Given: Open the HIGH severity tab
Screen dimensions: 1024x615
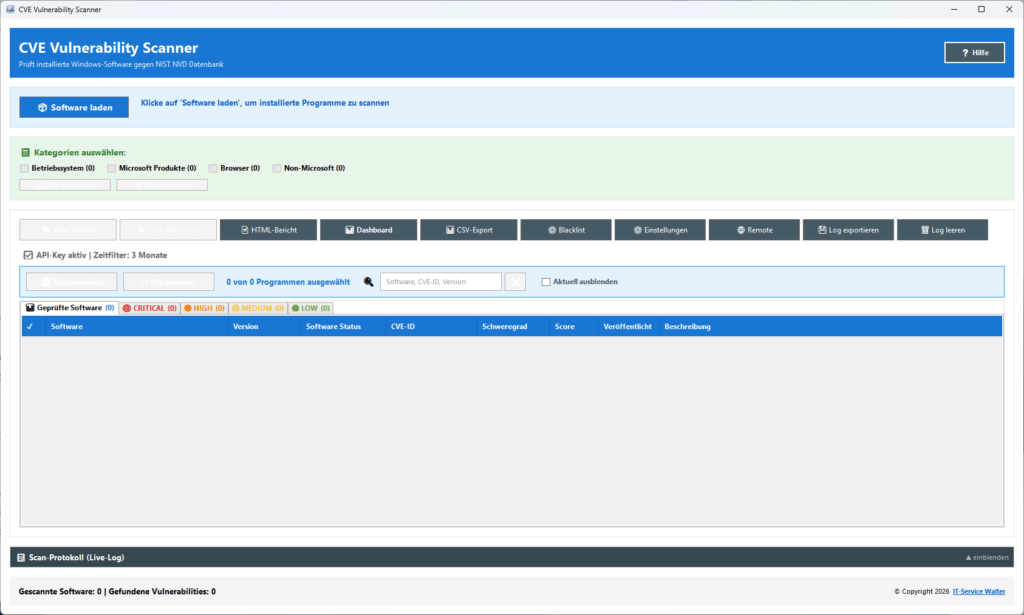Looking at the screenshot, I should [204, 307].
